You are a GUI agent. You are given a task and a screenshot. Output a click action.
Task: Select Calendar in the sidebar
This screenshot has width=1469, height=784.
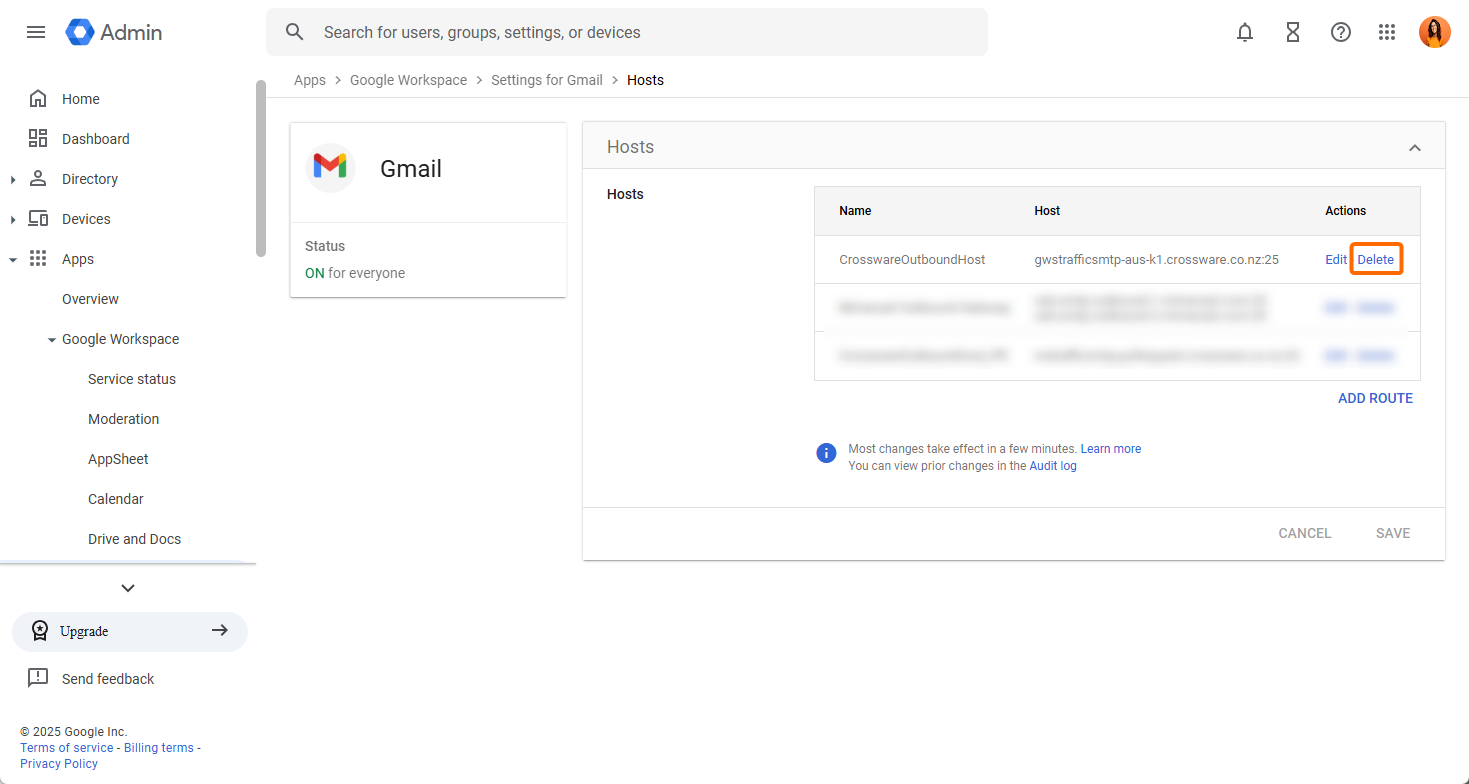click(x=116, y=499)
